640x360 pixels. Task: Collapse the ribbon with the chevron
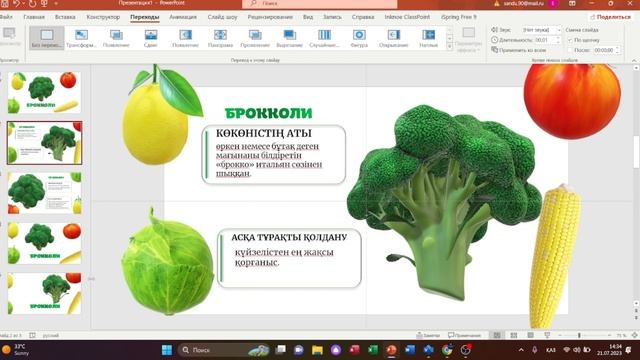click(634, 60)
